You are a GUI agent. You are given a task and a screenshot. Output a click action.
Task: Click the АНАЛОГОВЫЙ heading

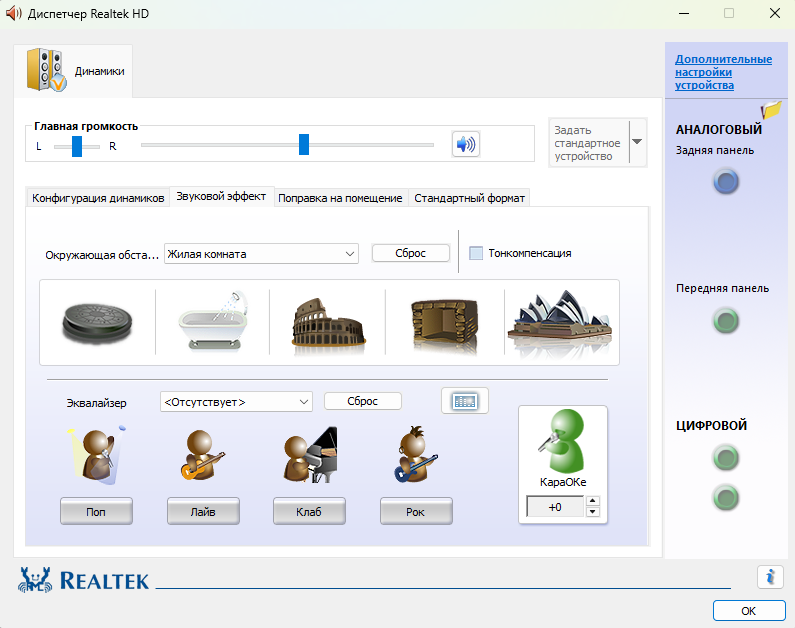pyautogui.click(x=718, y=130)
